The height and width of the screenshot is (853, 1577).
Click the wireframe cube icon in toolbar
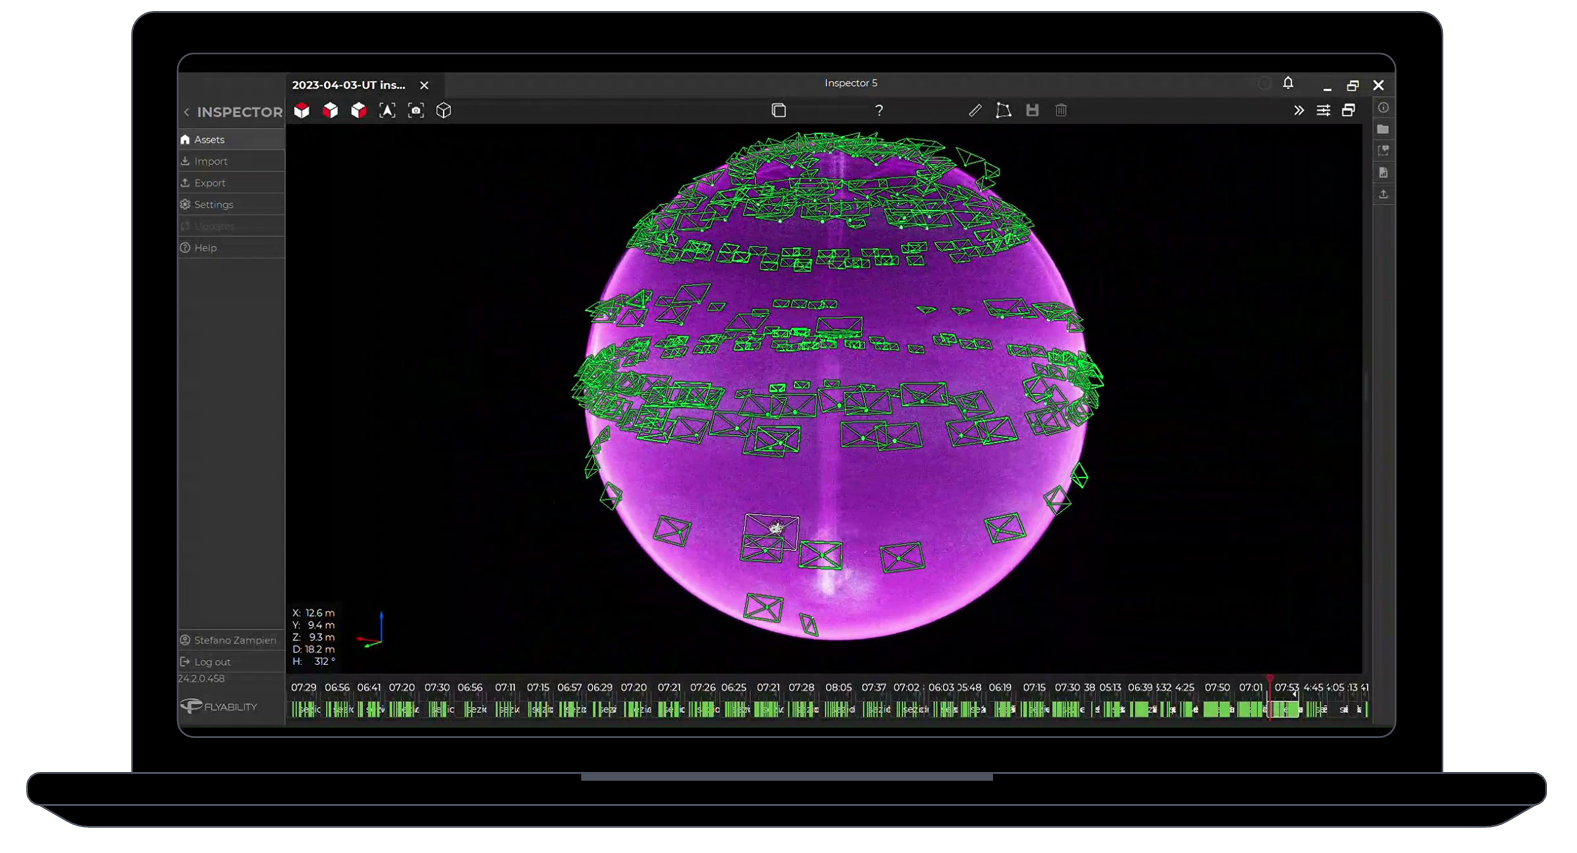tap(444, 111)
